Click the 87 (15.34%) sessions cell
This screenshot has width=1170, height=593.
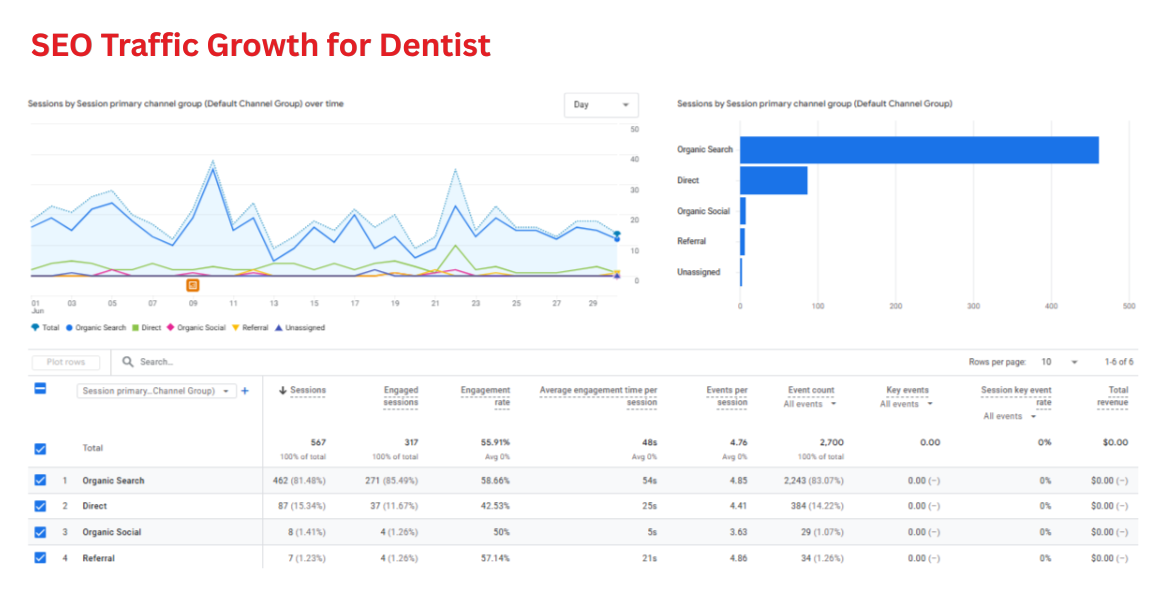pyautogui.click(x=301, y=506)
